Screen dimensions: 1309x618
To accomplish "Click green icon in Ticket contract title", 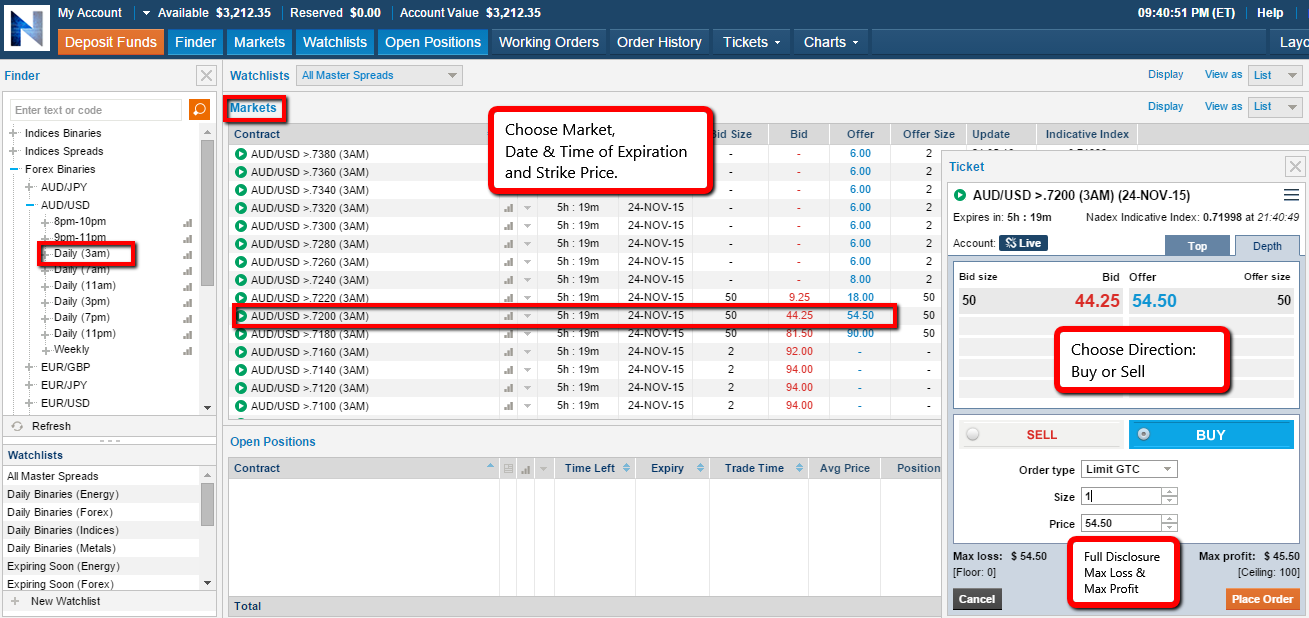I will click(x=960, y=195).
